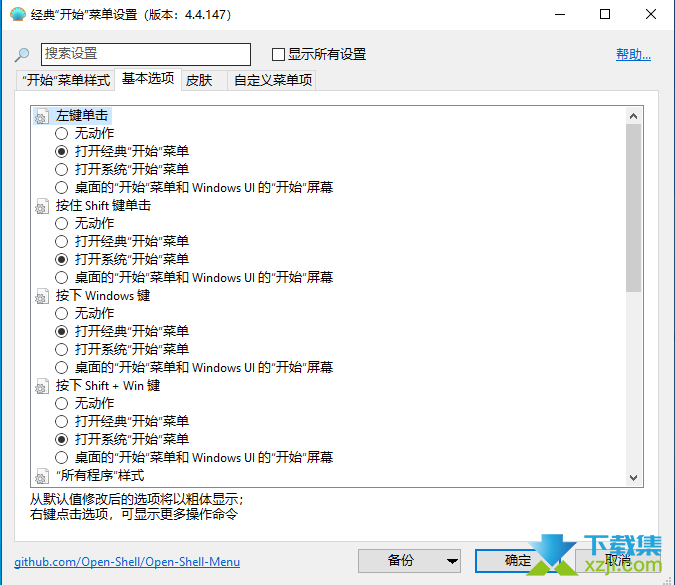Click the settings icon beside 按下 Shift + Win 键
This screenshot has width=675, height=585.
tap(41, 386)
